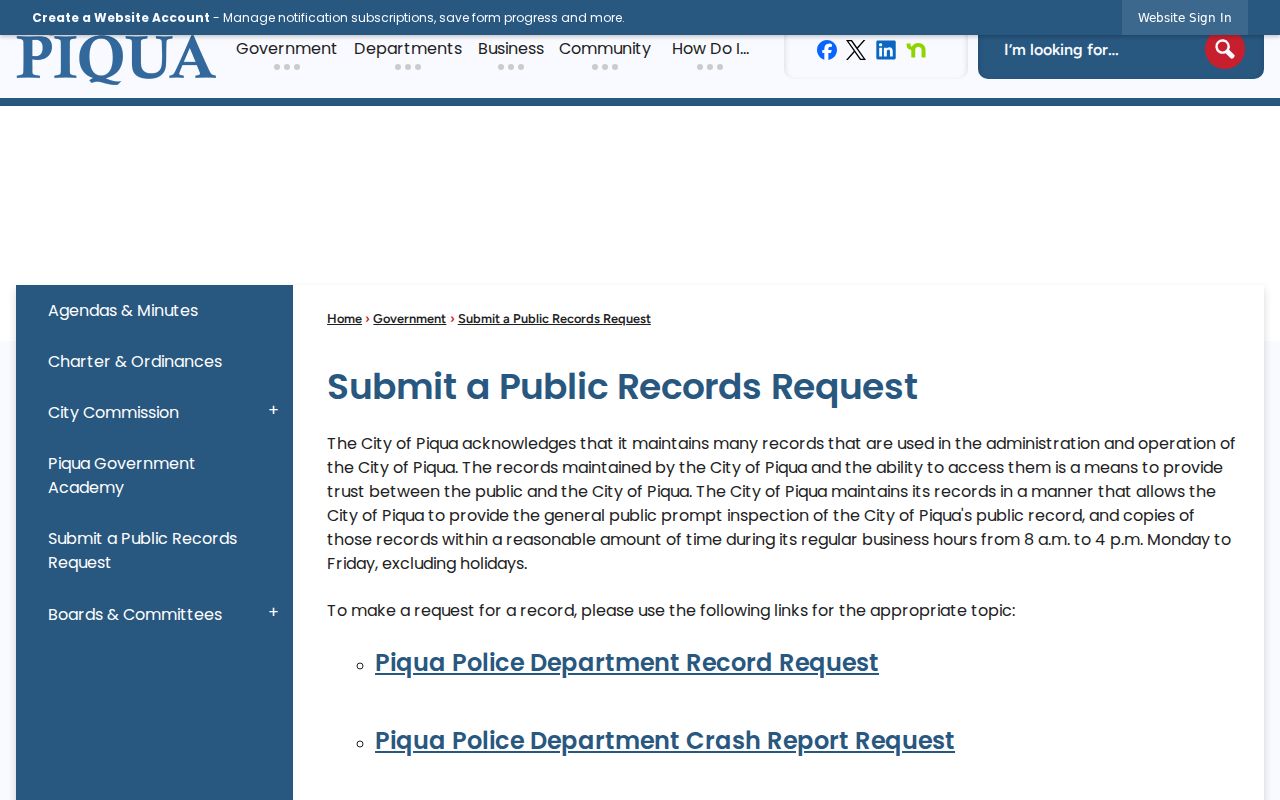Click the Submit a Public Records Request heading

pyautogui.click(x=622, y=387)
